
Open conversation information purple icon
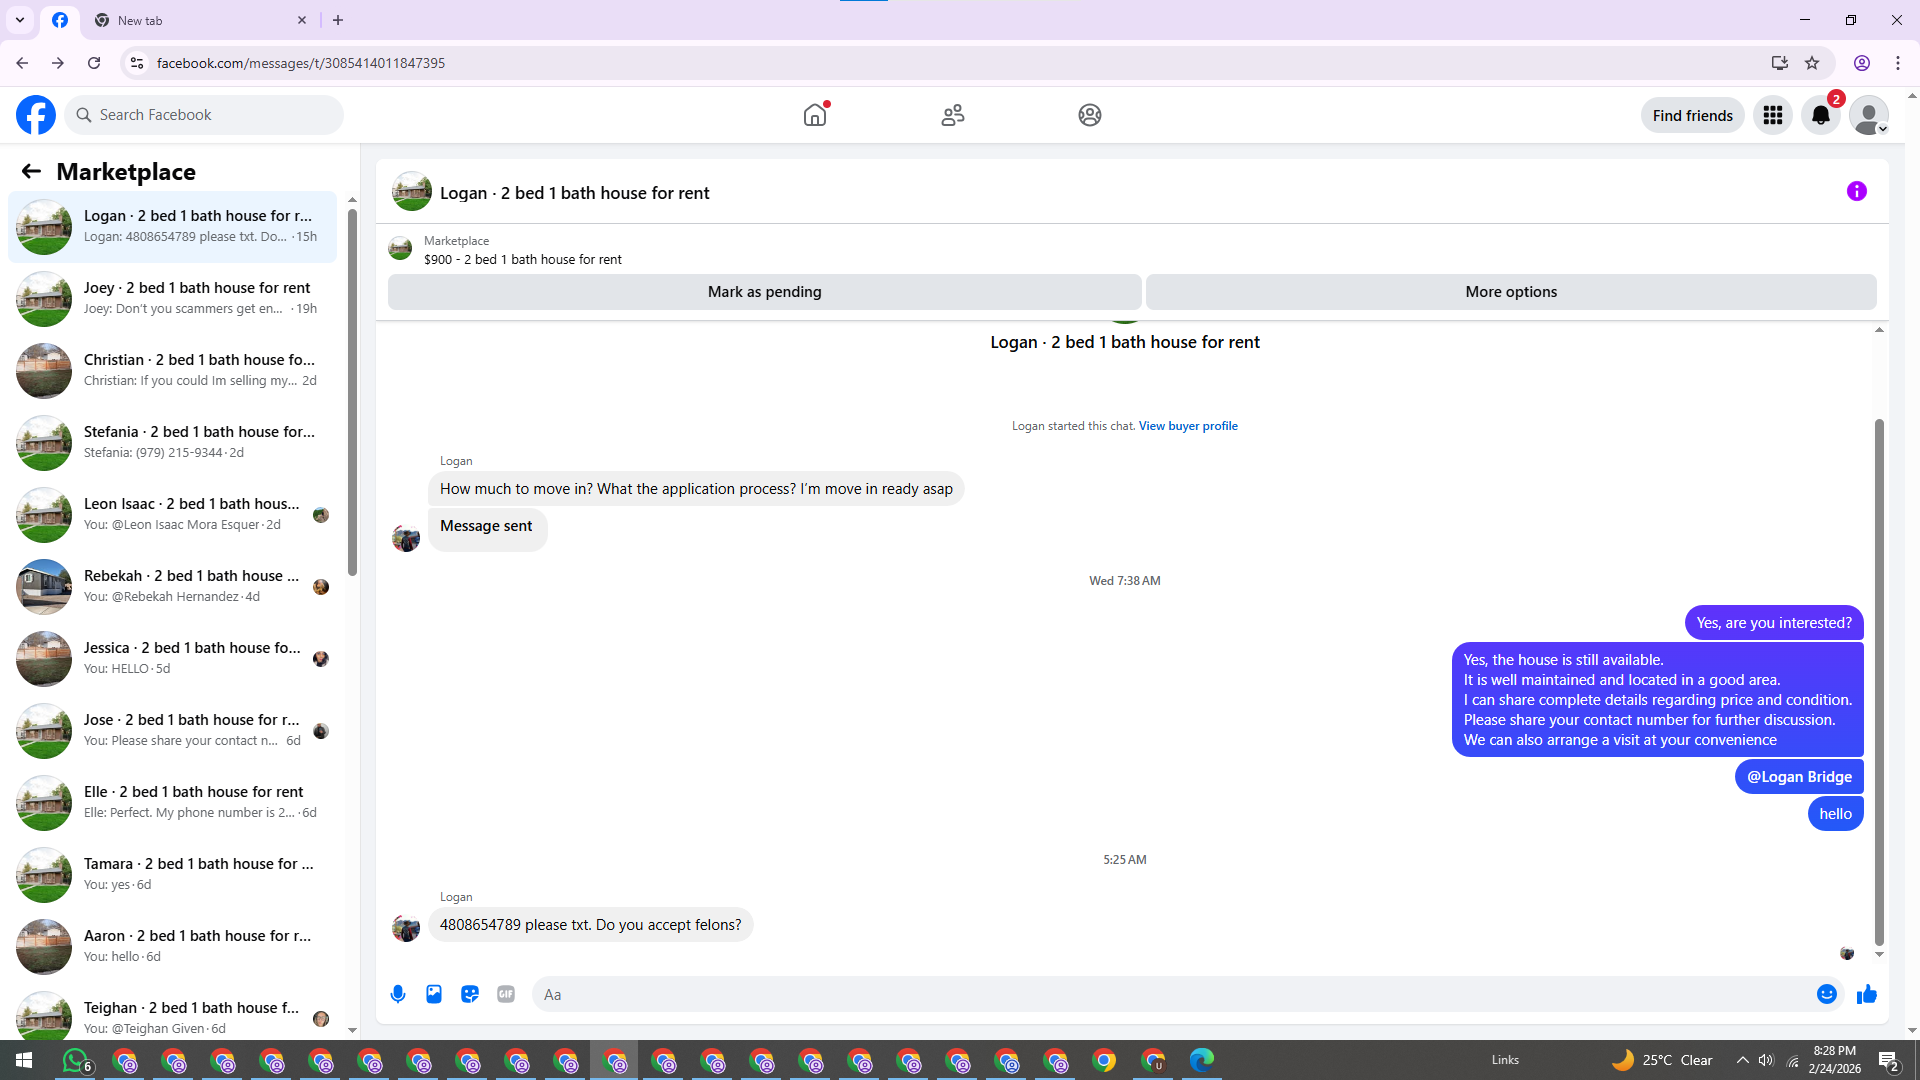(x=1856, y=191)
